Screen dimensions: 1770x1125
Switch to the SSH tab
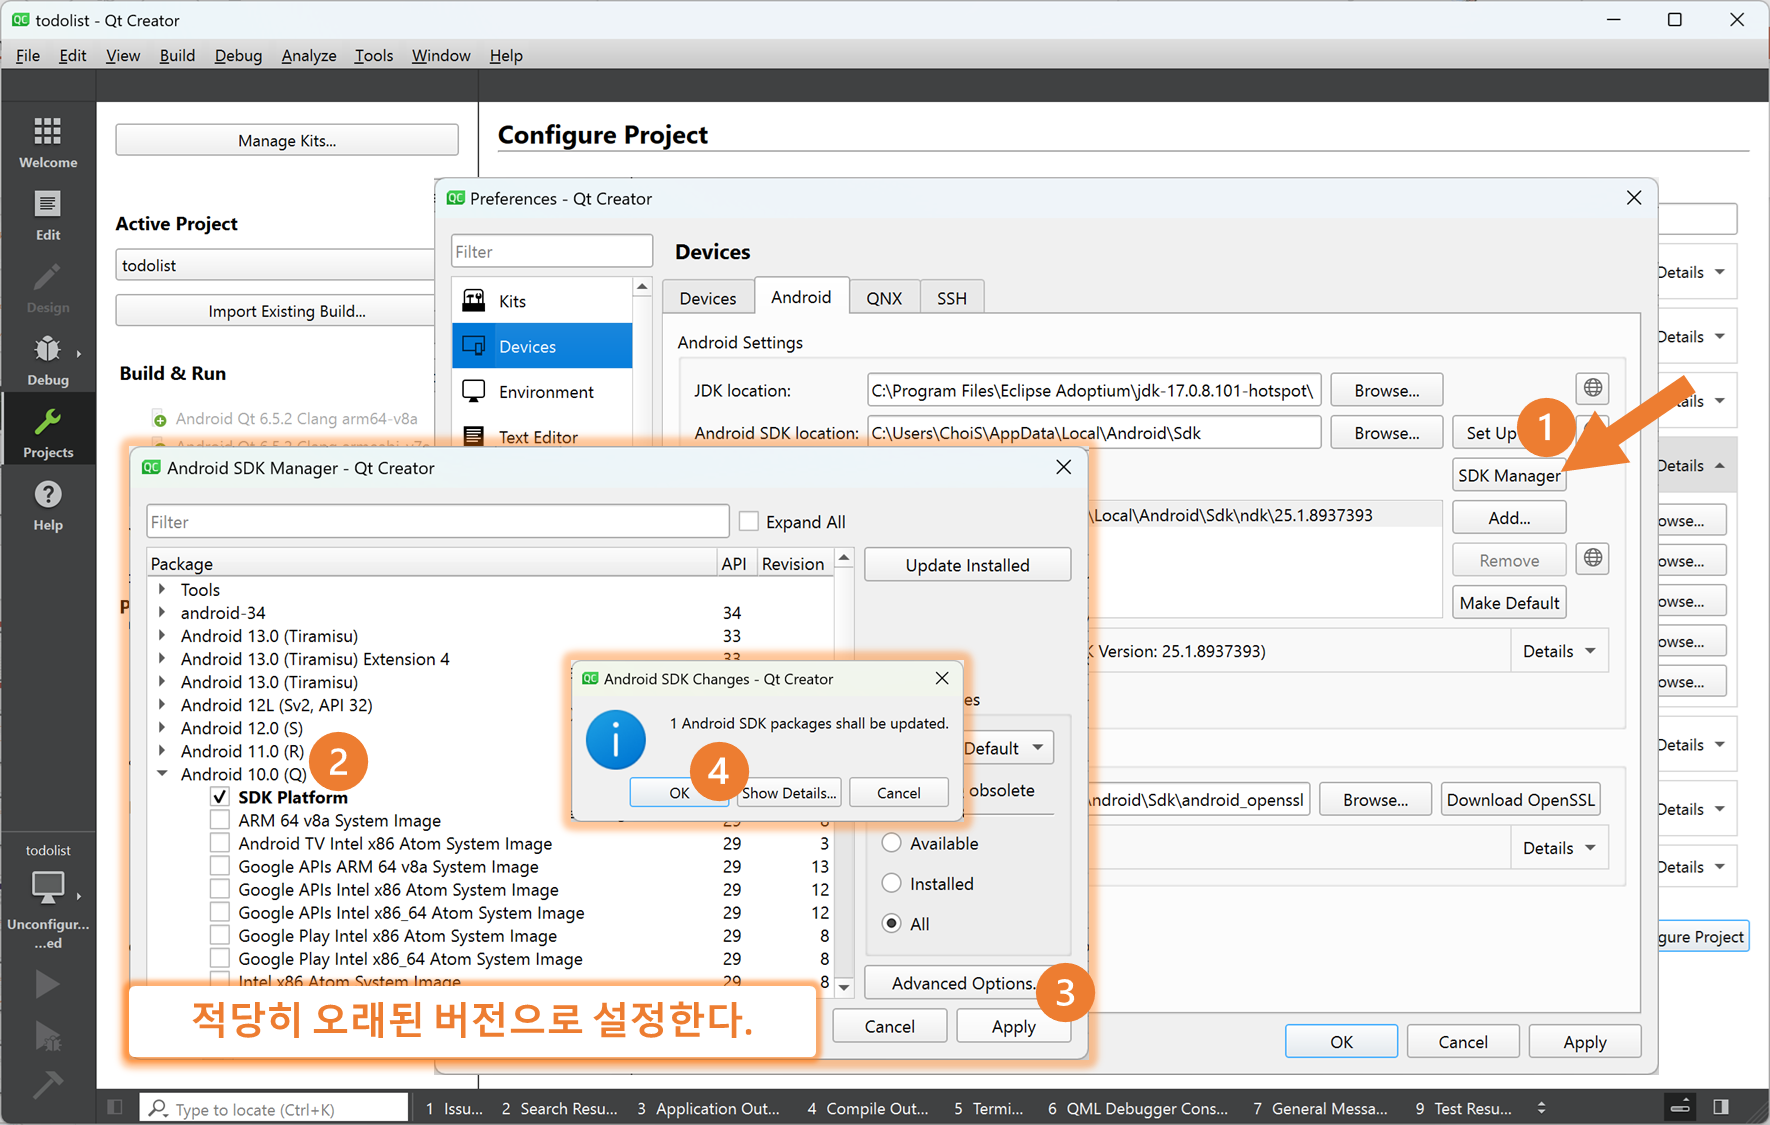952,298
